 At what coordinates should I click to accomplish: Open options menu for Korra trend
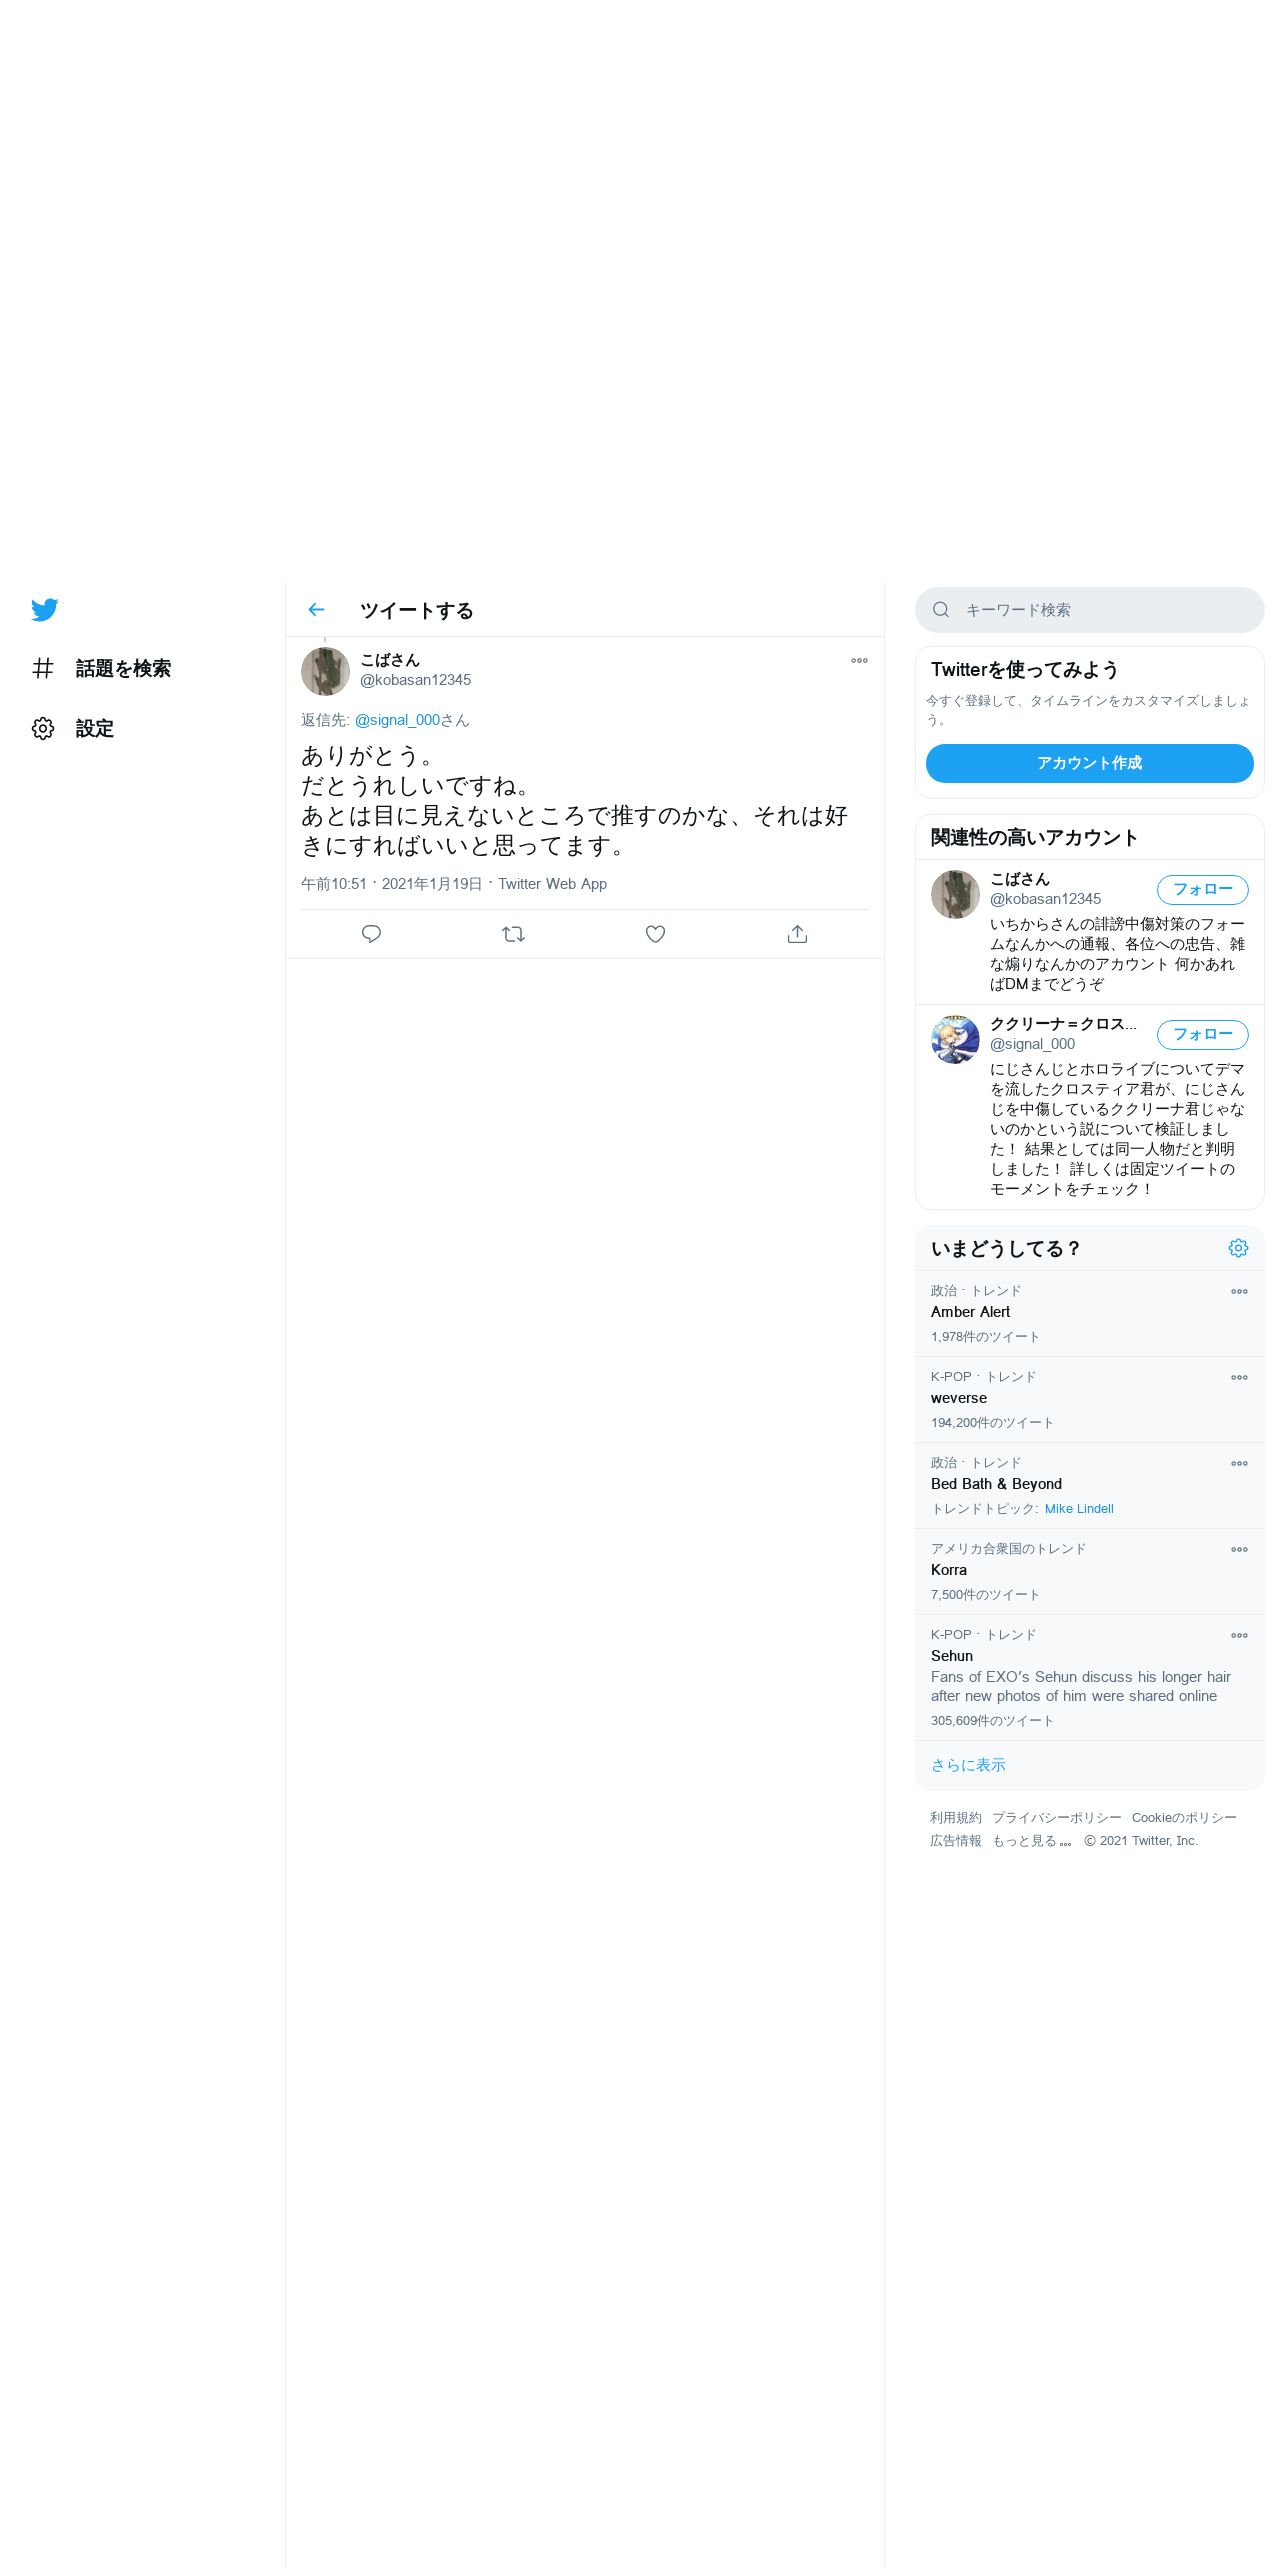click(1239, 1549)
